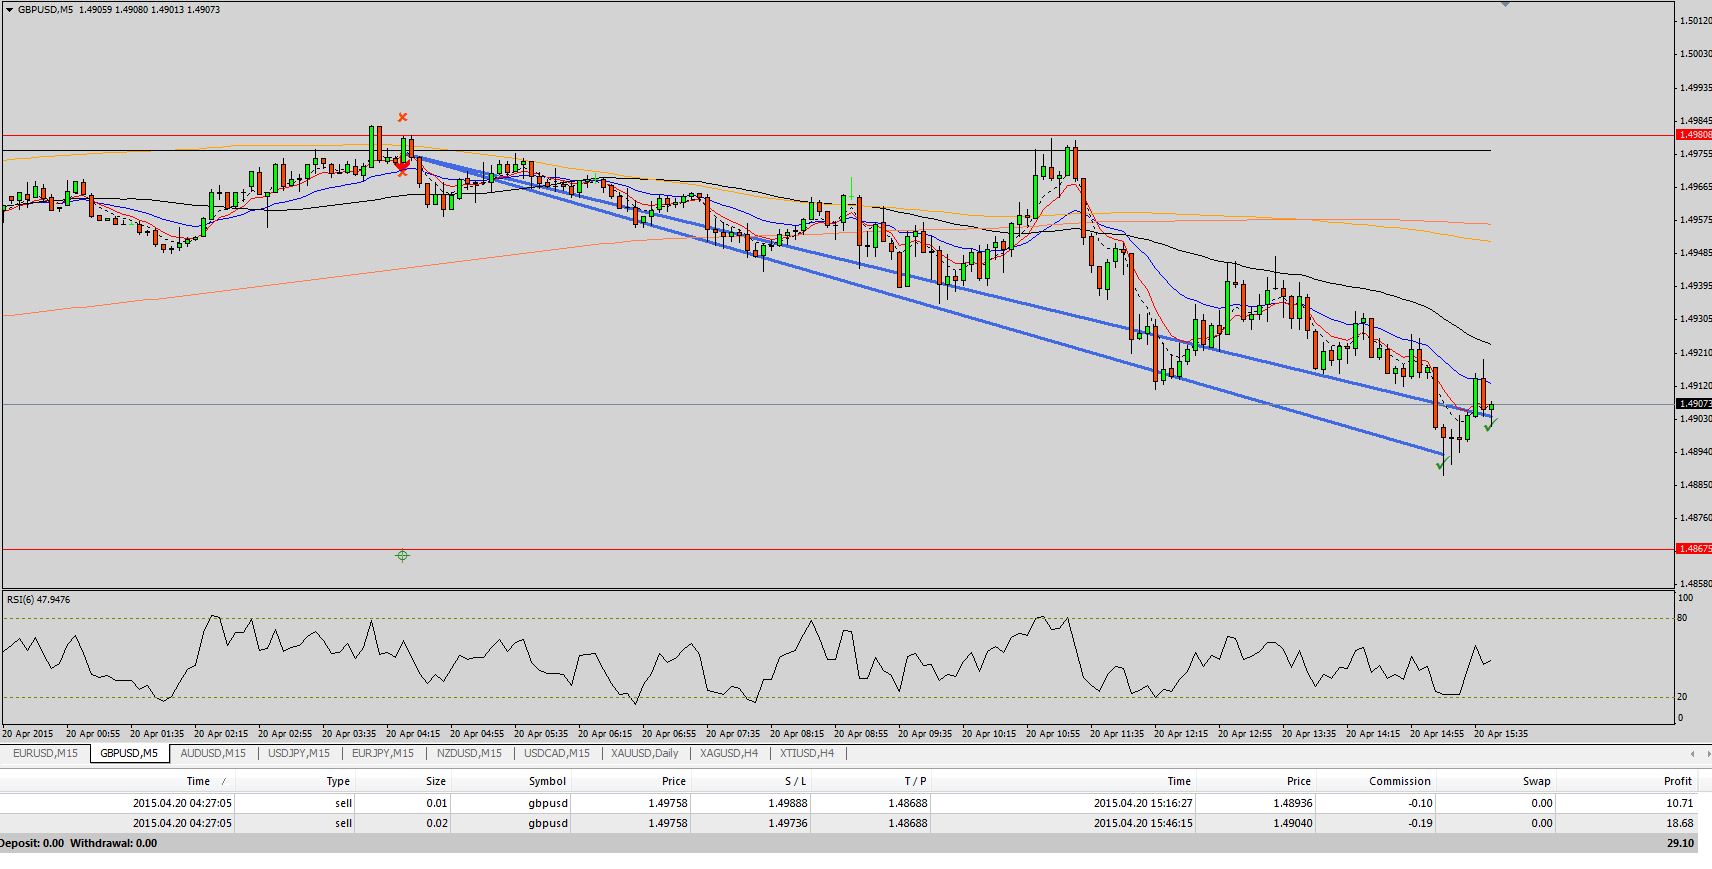Click the triangle icon before the GBPUSD,M5 title
The height and width of the screenshot is (869, 1712).
pos(9,10)
